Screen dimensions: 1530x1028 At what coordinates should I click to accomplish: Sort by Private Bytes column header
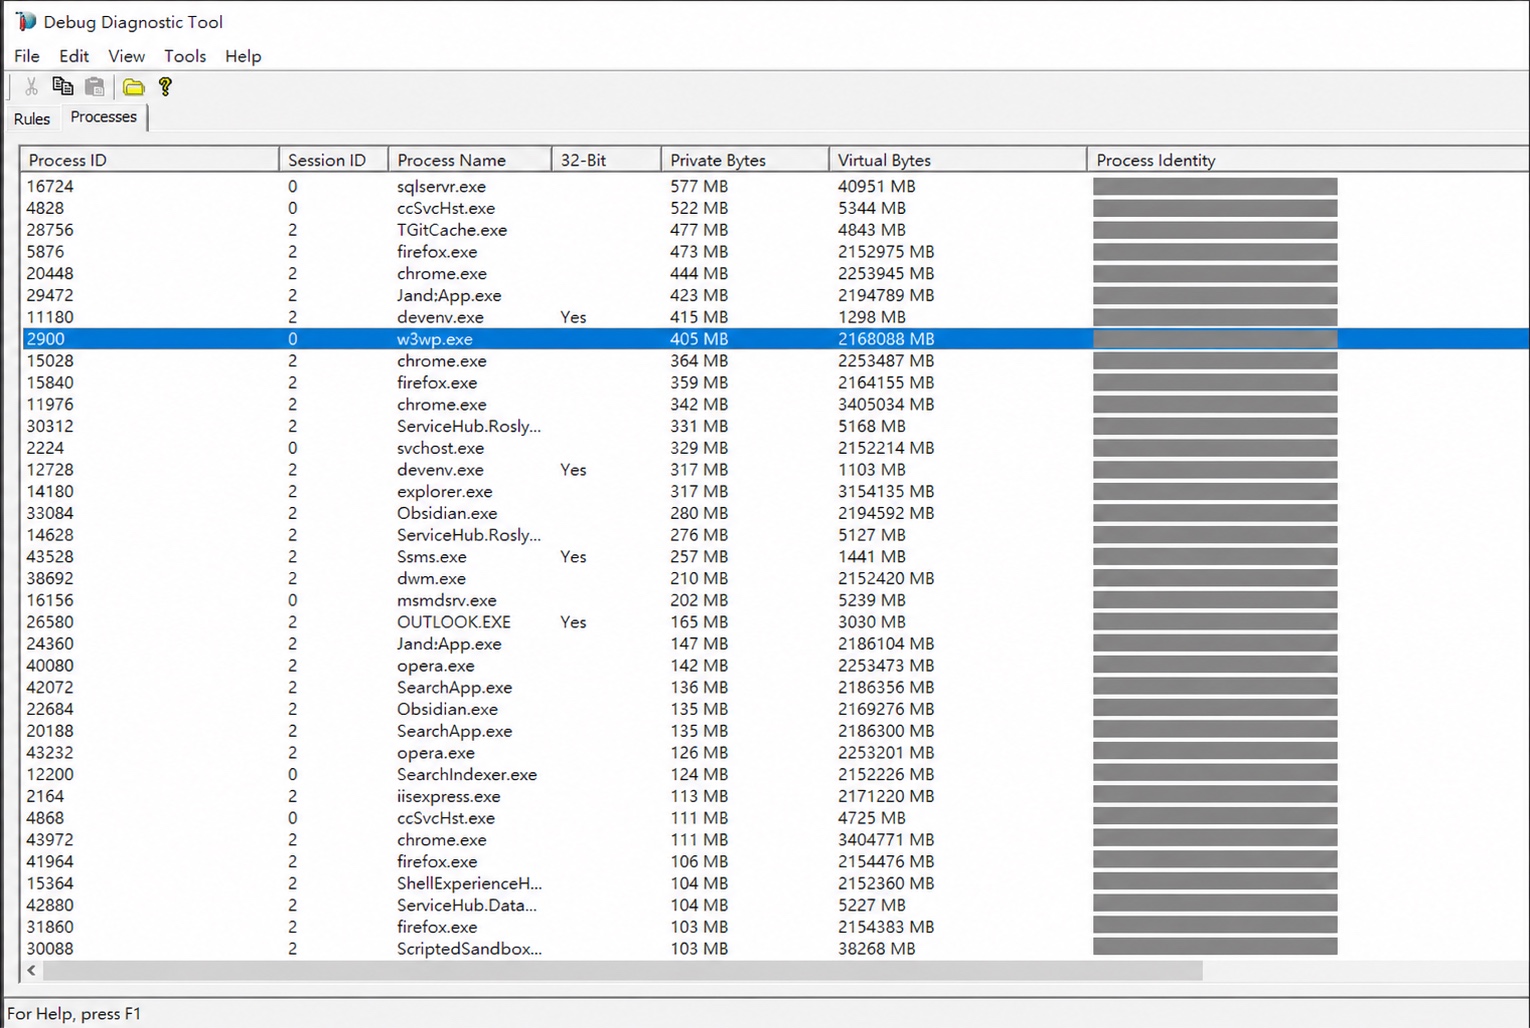(x=745, y=160)
